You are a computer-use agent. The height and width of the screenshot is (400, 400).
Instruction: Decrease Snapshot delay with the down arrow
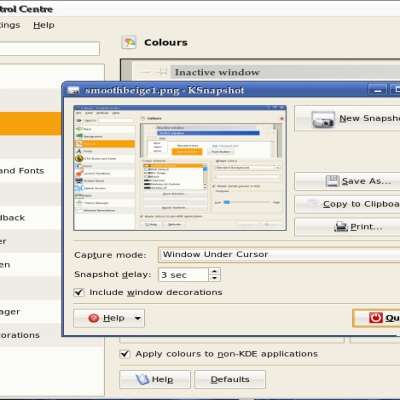pos(214,278)
